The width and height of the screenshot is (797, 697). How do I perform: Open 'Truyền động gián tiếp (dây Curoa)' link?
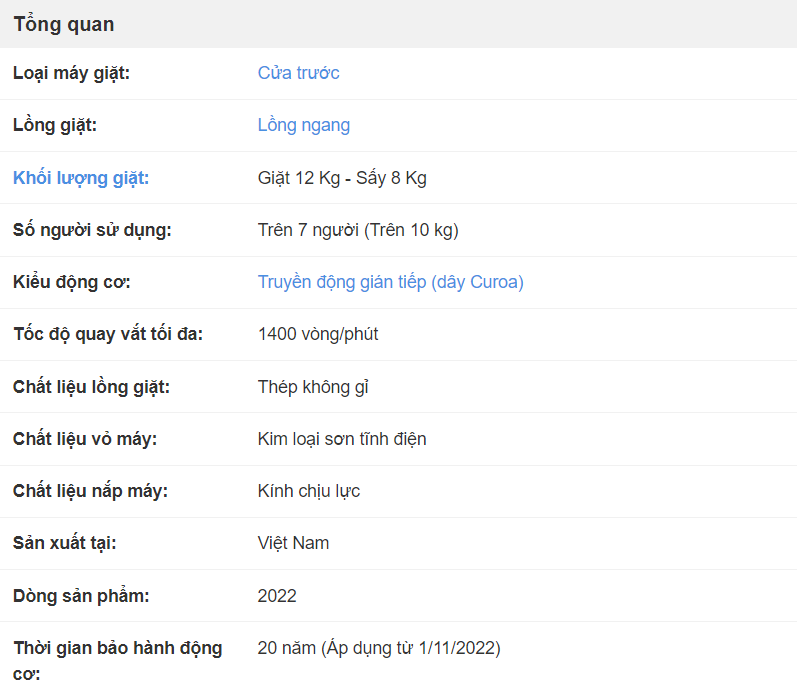[x=390, y=282]
